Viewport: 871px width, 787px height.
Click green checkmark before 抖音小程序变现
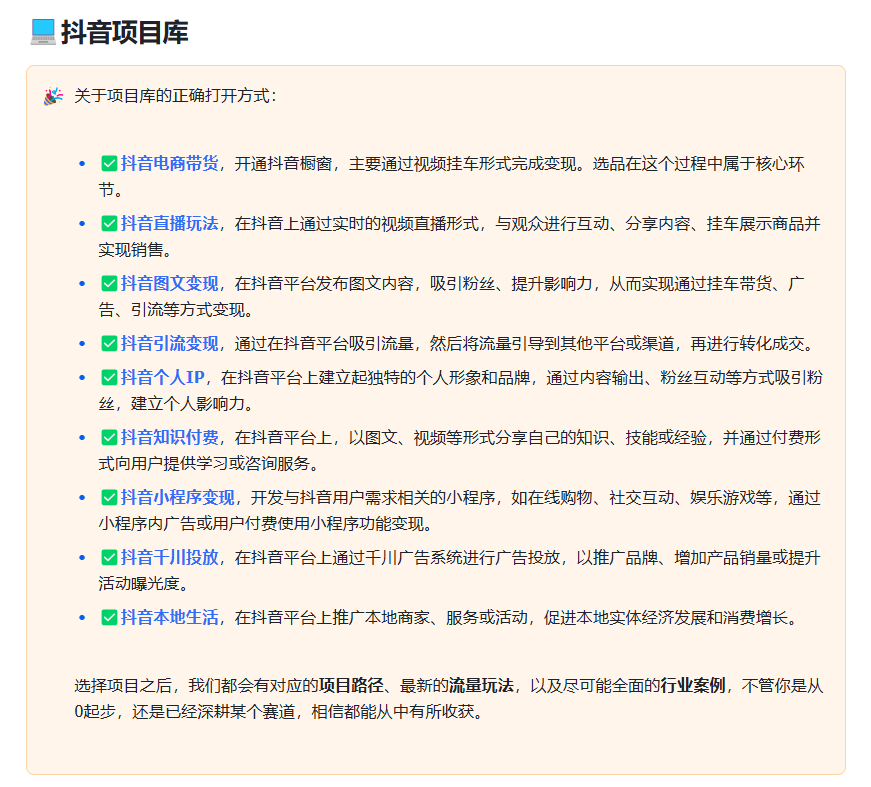pos(109,498)
